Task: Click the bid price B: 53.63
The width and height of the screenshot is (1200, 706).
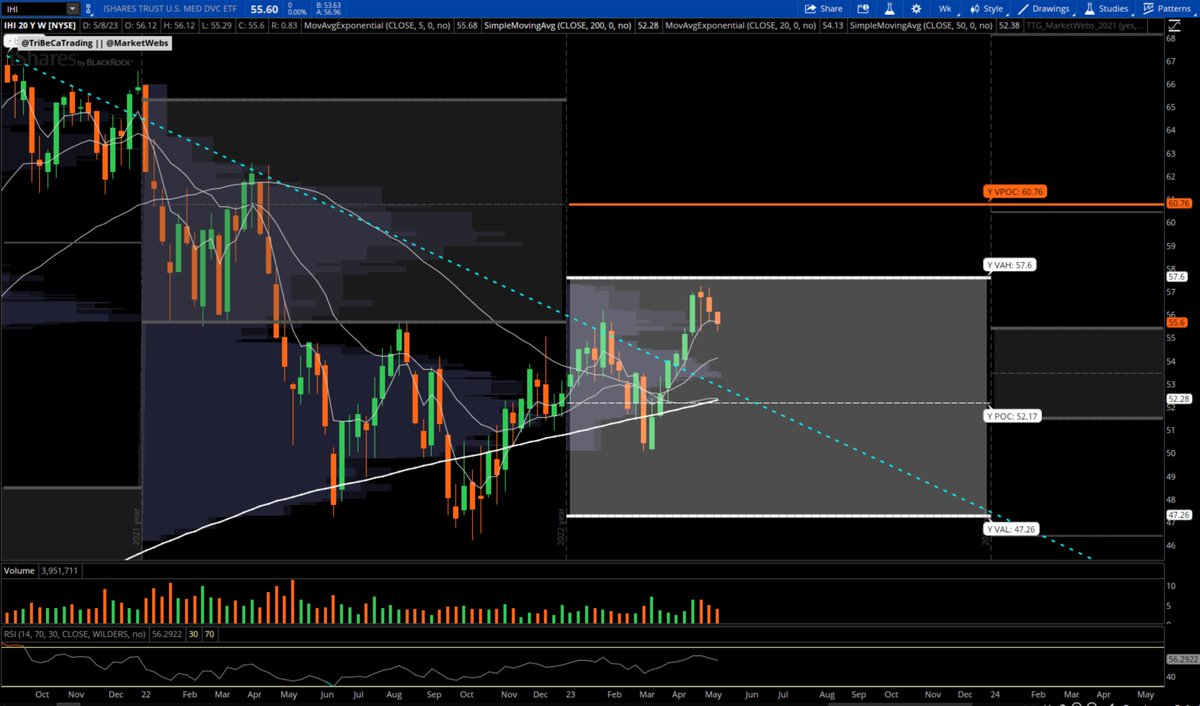Action: pos(328,5)
